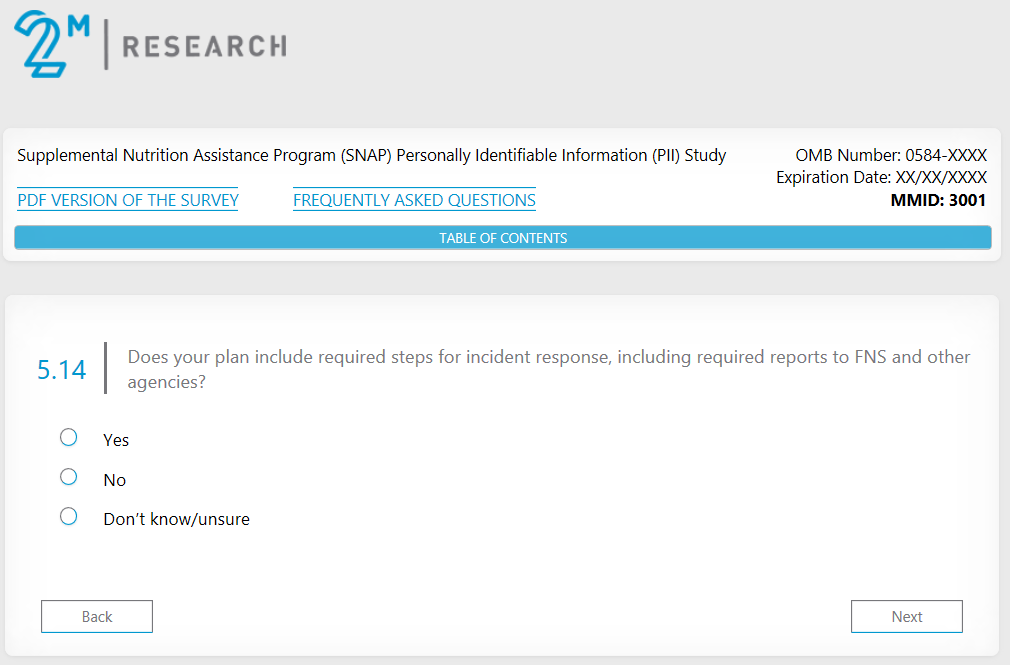Click the vertical divider beside 5.14

[x=105, y=368]
